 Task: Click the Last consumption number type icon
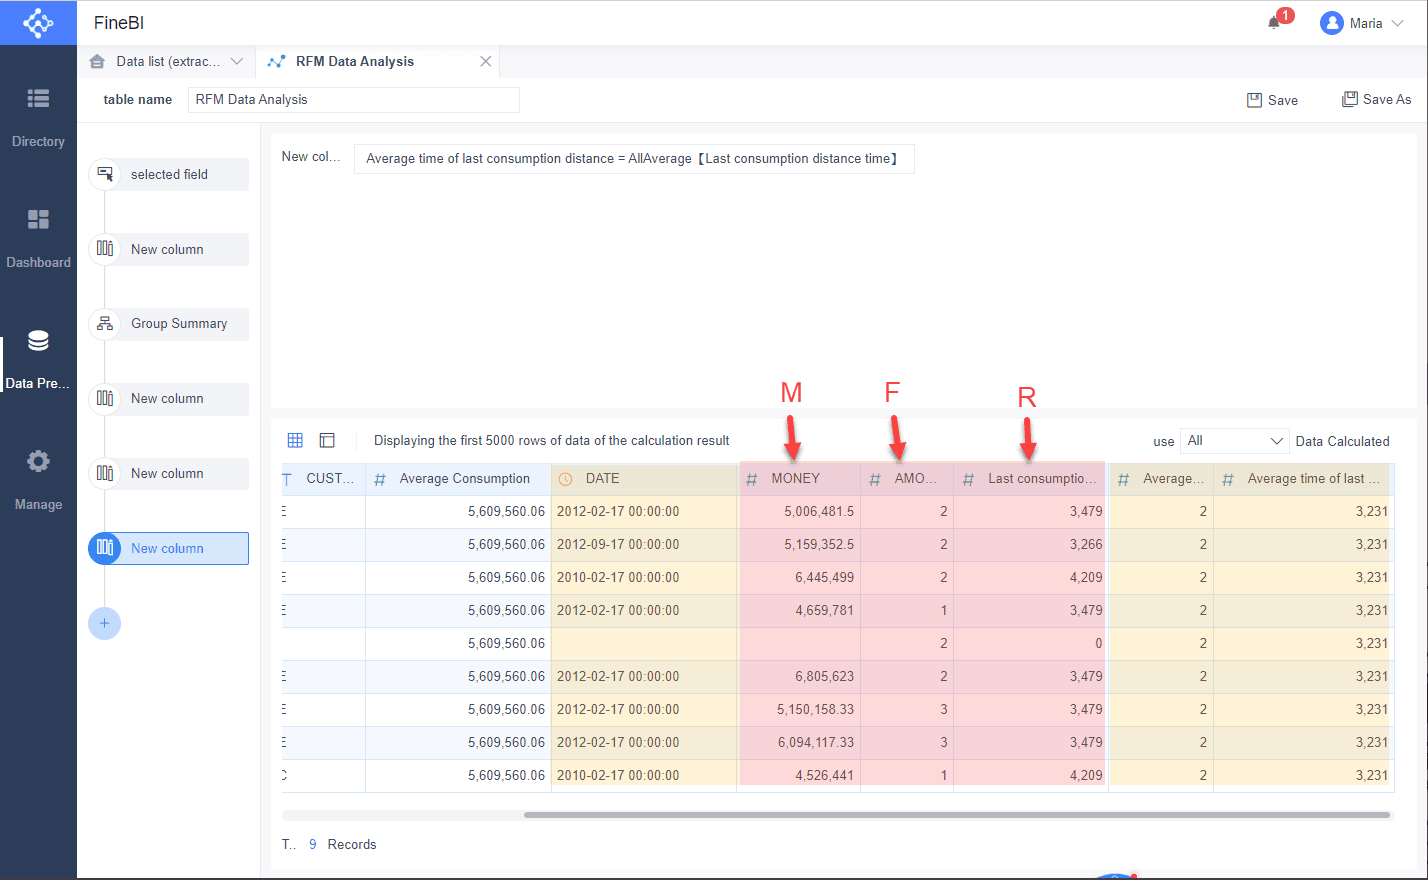point(968,480)
